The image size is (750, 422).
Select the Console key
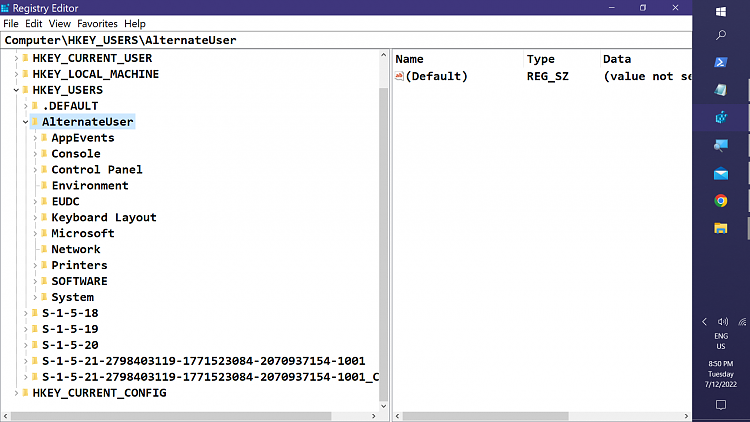[x=76, y=154]
